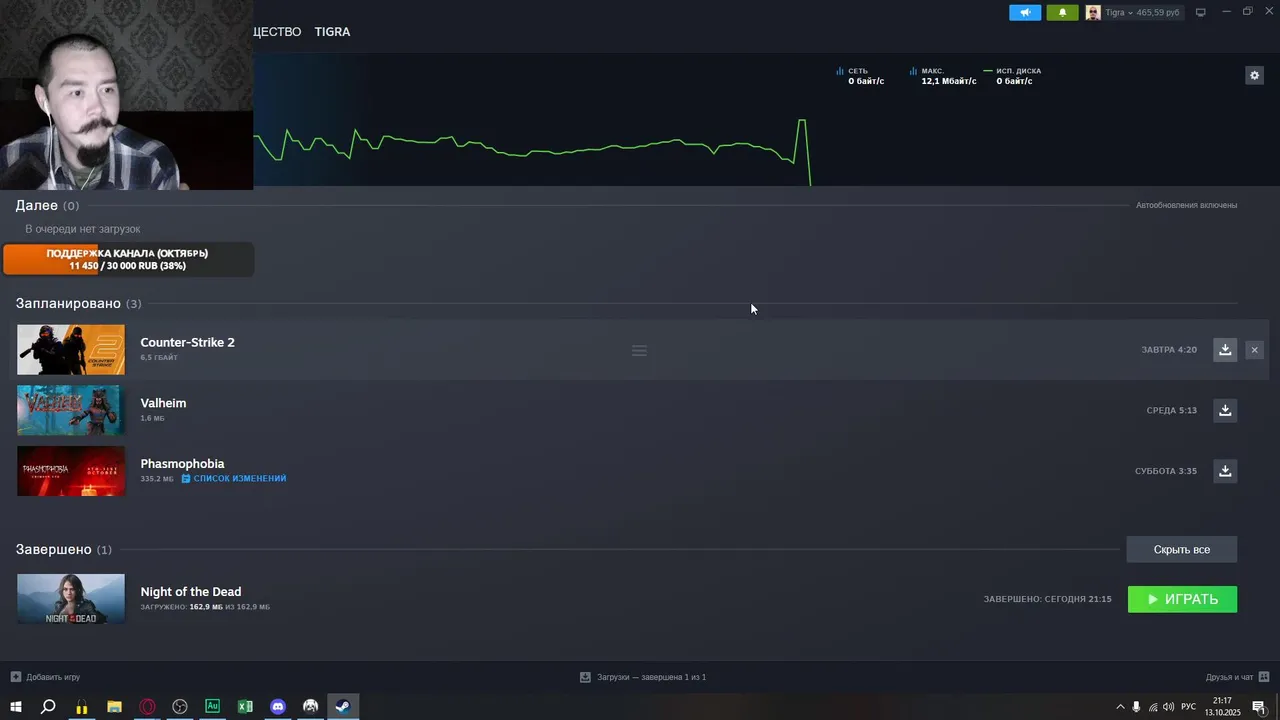The width and height of the screenshot is (1280, 720).
Task: Open Excel from taskbar
Action: click(245, 707)
